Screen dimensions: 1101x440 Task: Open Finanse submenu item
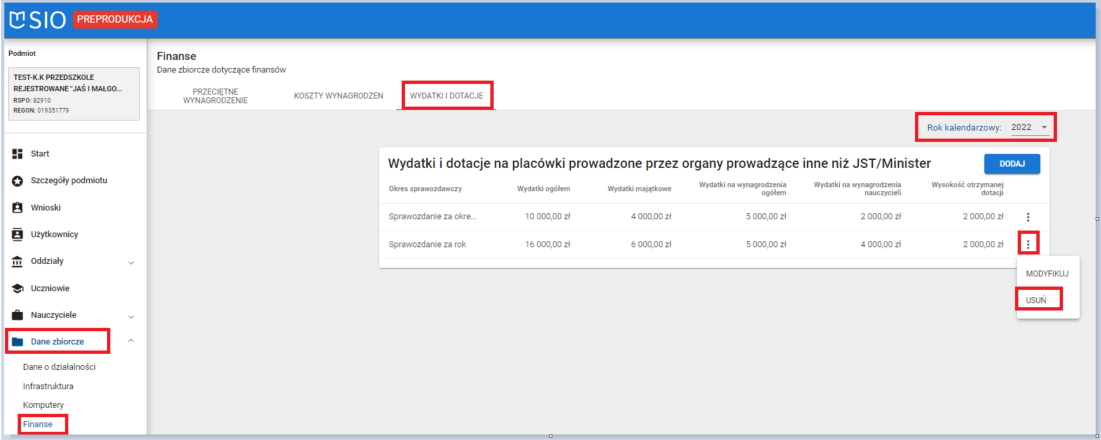coord(37,425)
